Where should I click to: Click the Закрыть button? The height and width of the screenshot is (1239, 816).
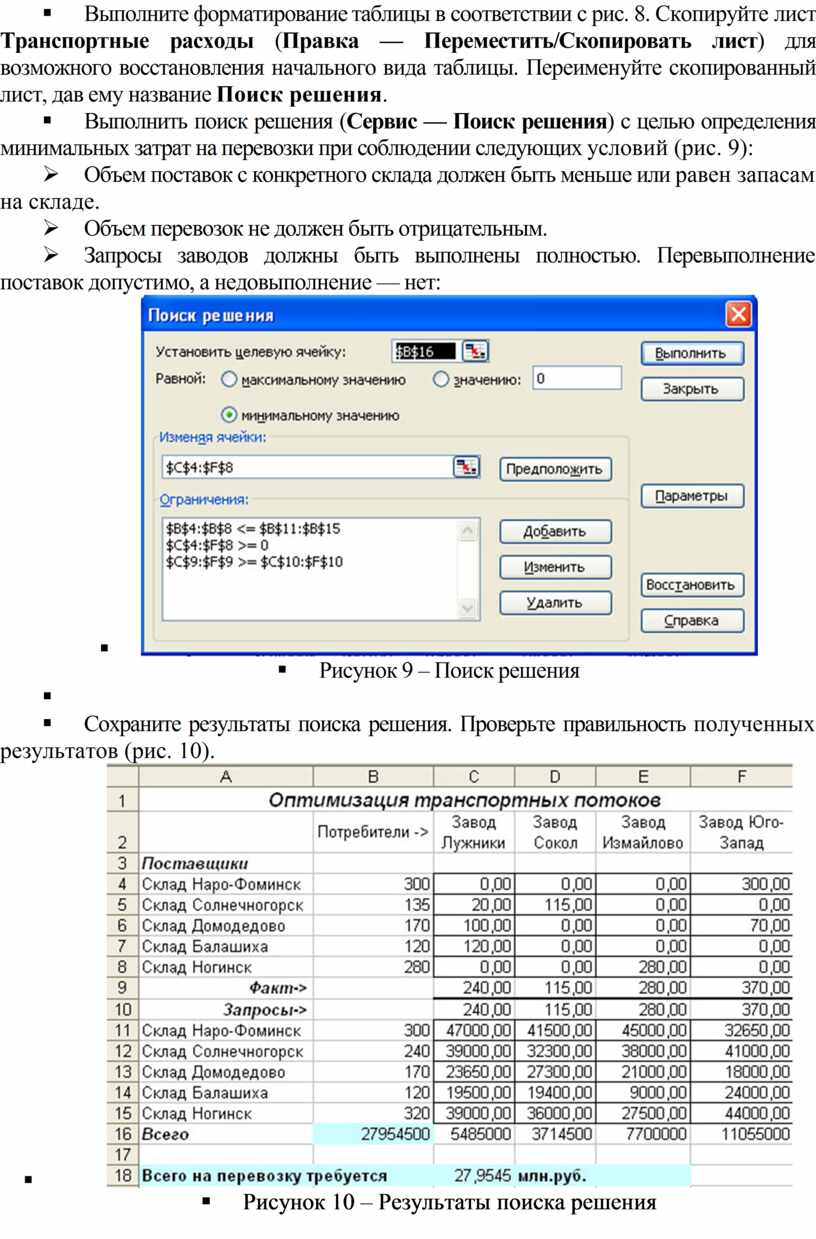point(692,389)
